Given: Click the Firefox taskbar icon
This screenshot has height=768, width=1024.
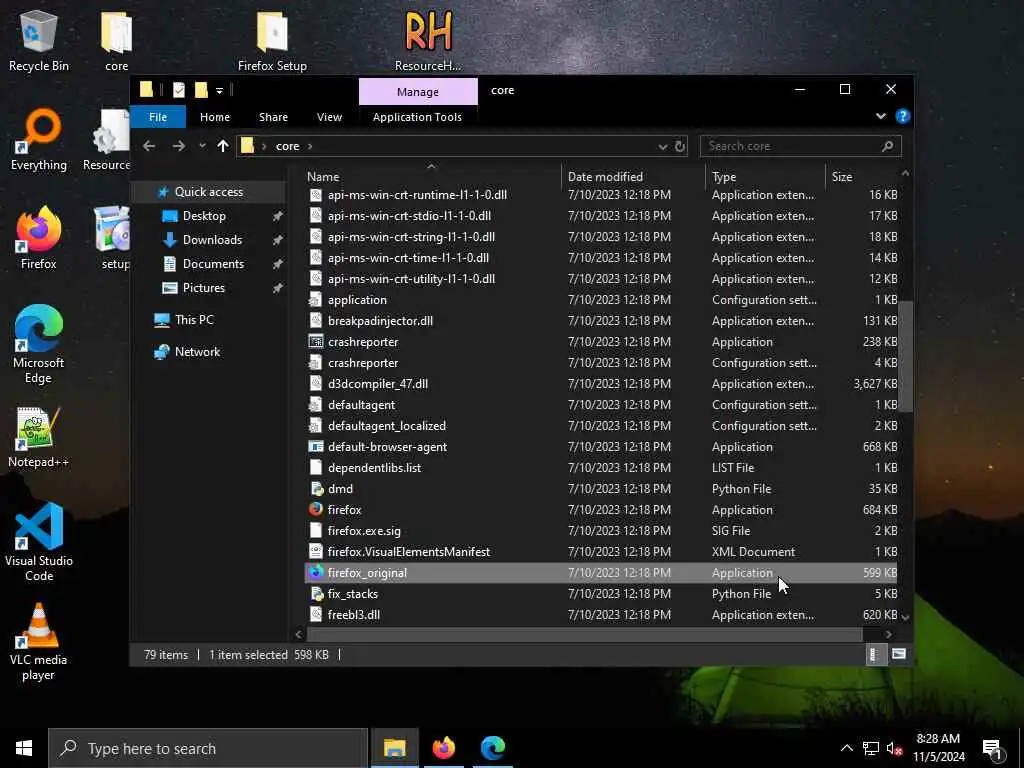Looking at the screenshot, I should pyautogui.click(x=443, y=748).
